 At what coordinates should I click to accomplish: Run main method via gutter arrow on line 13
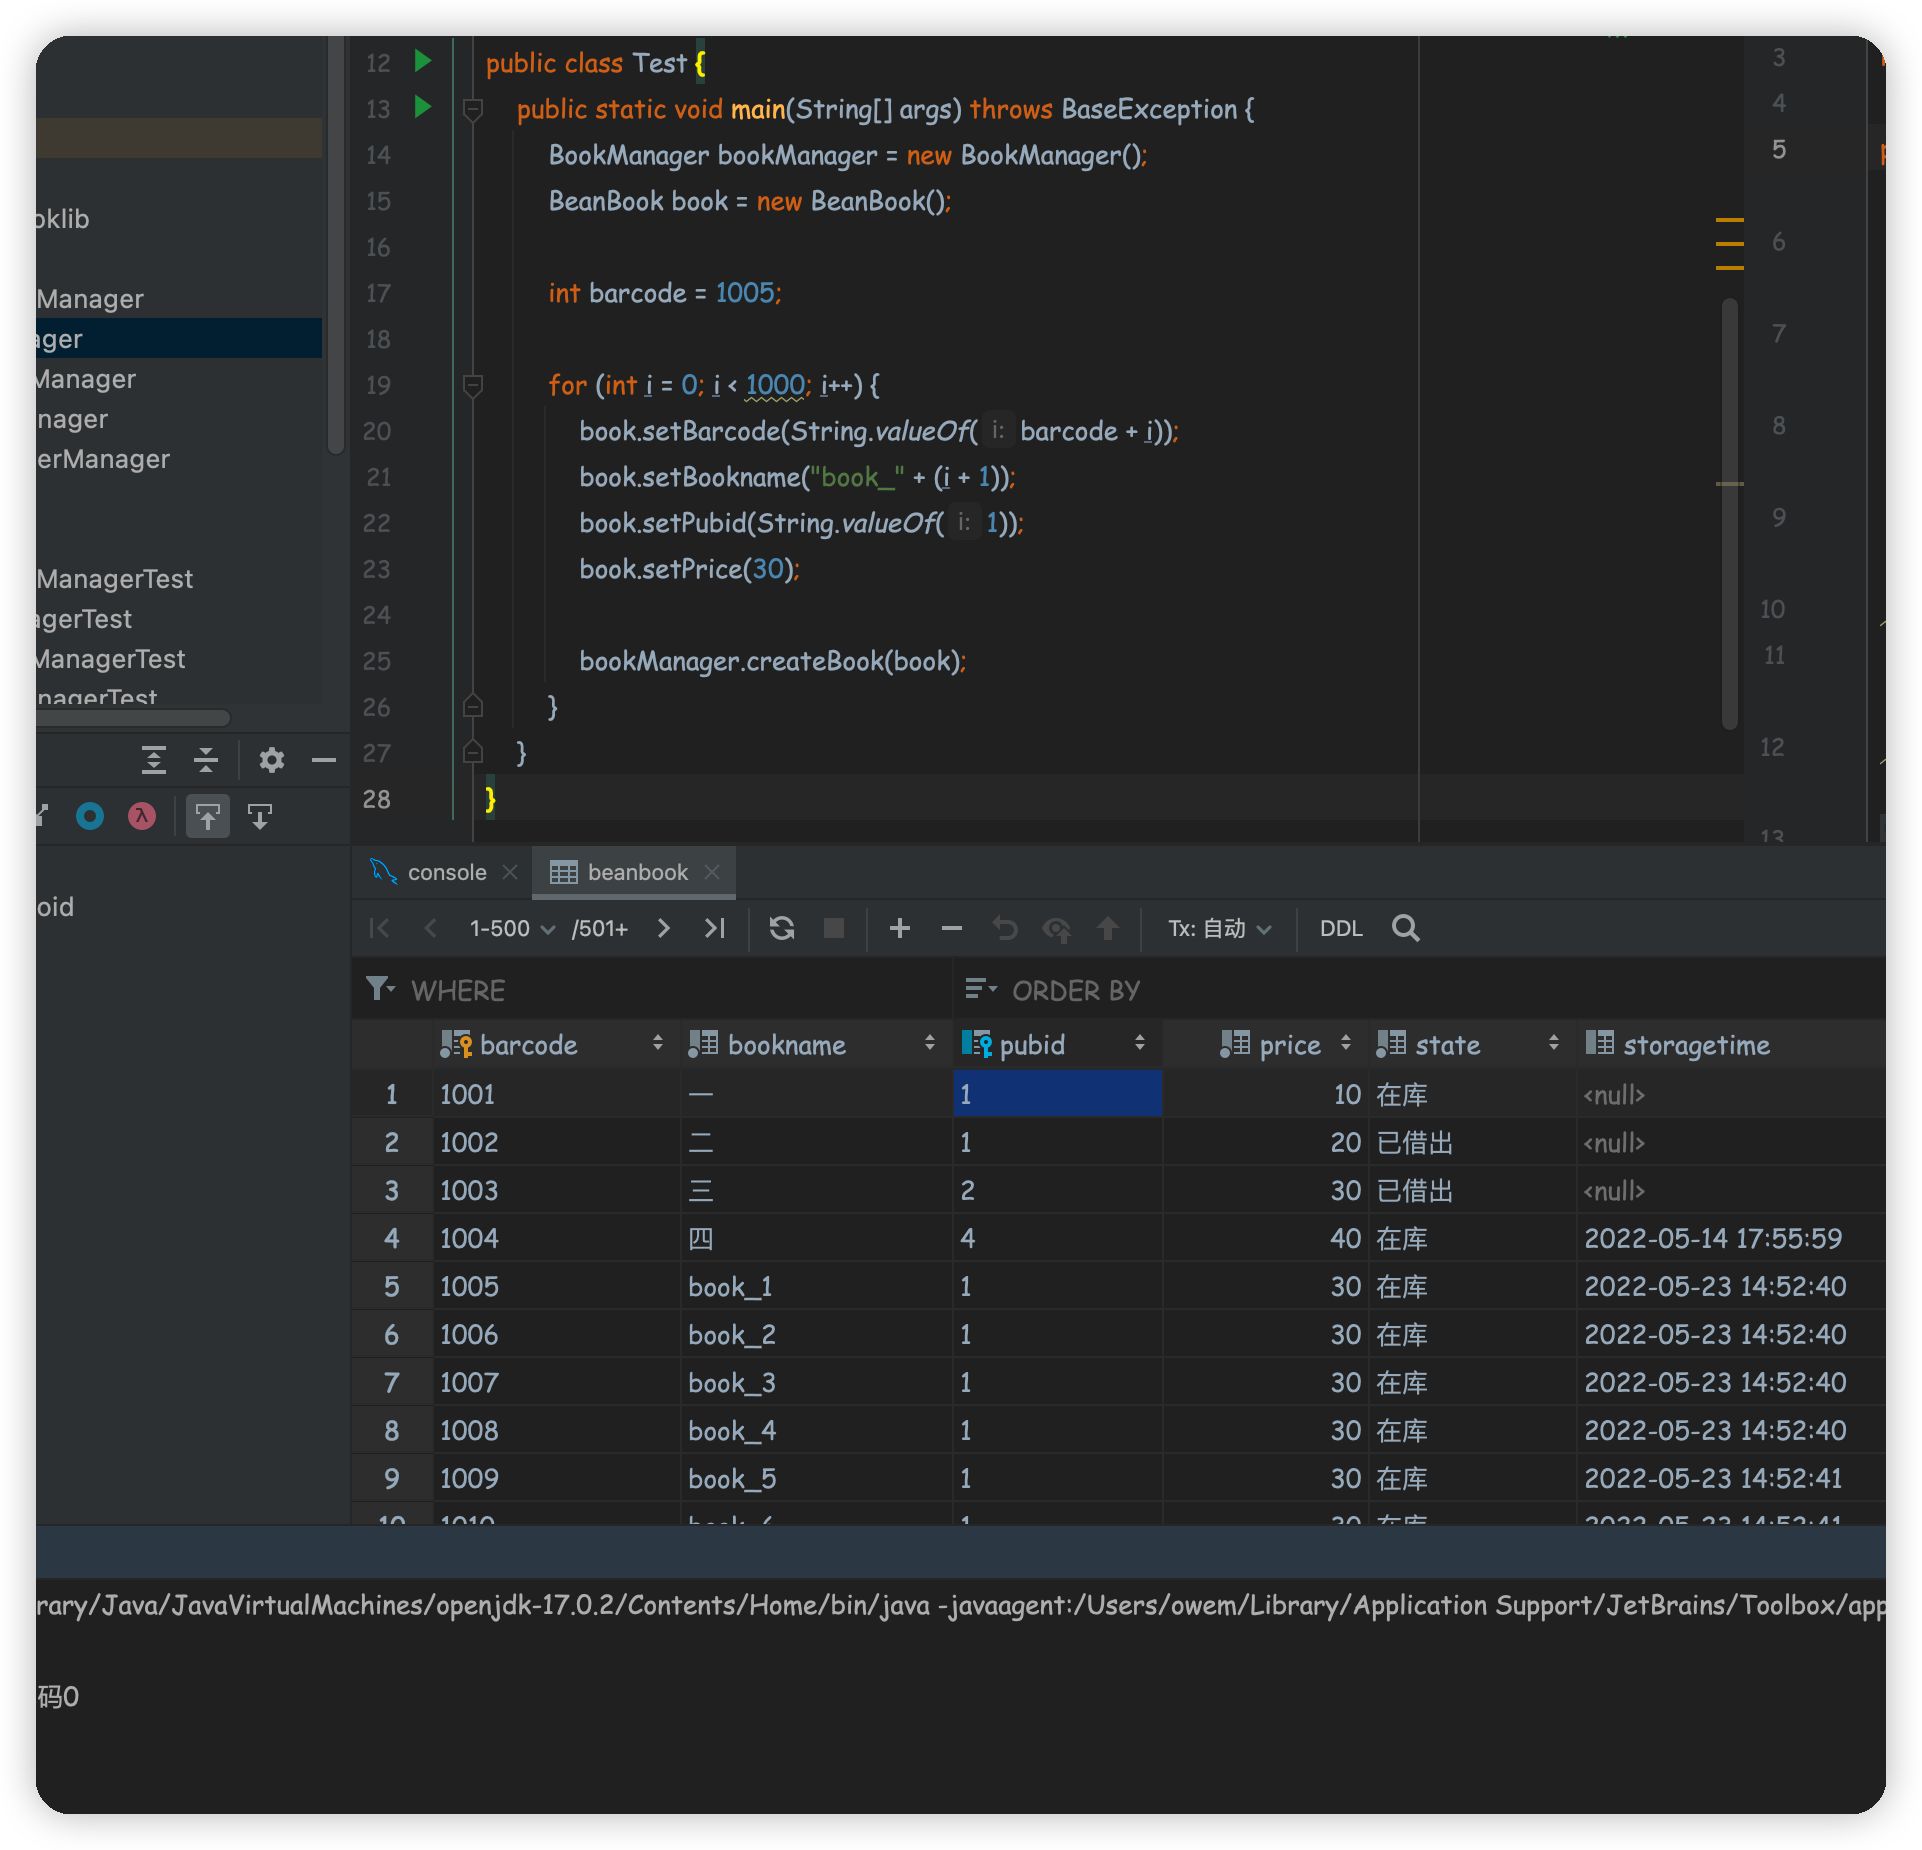point(423,108)
